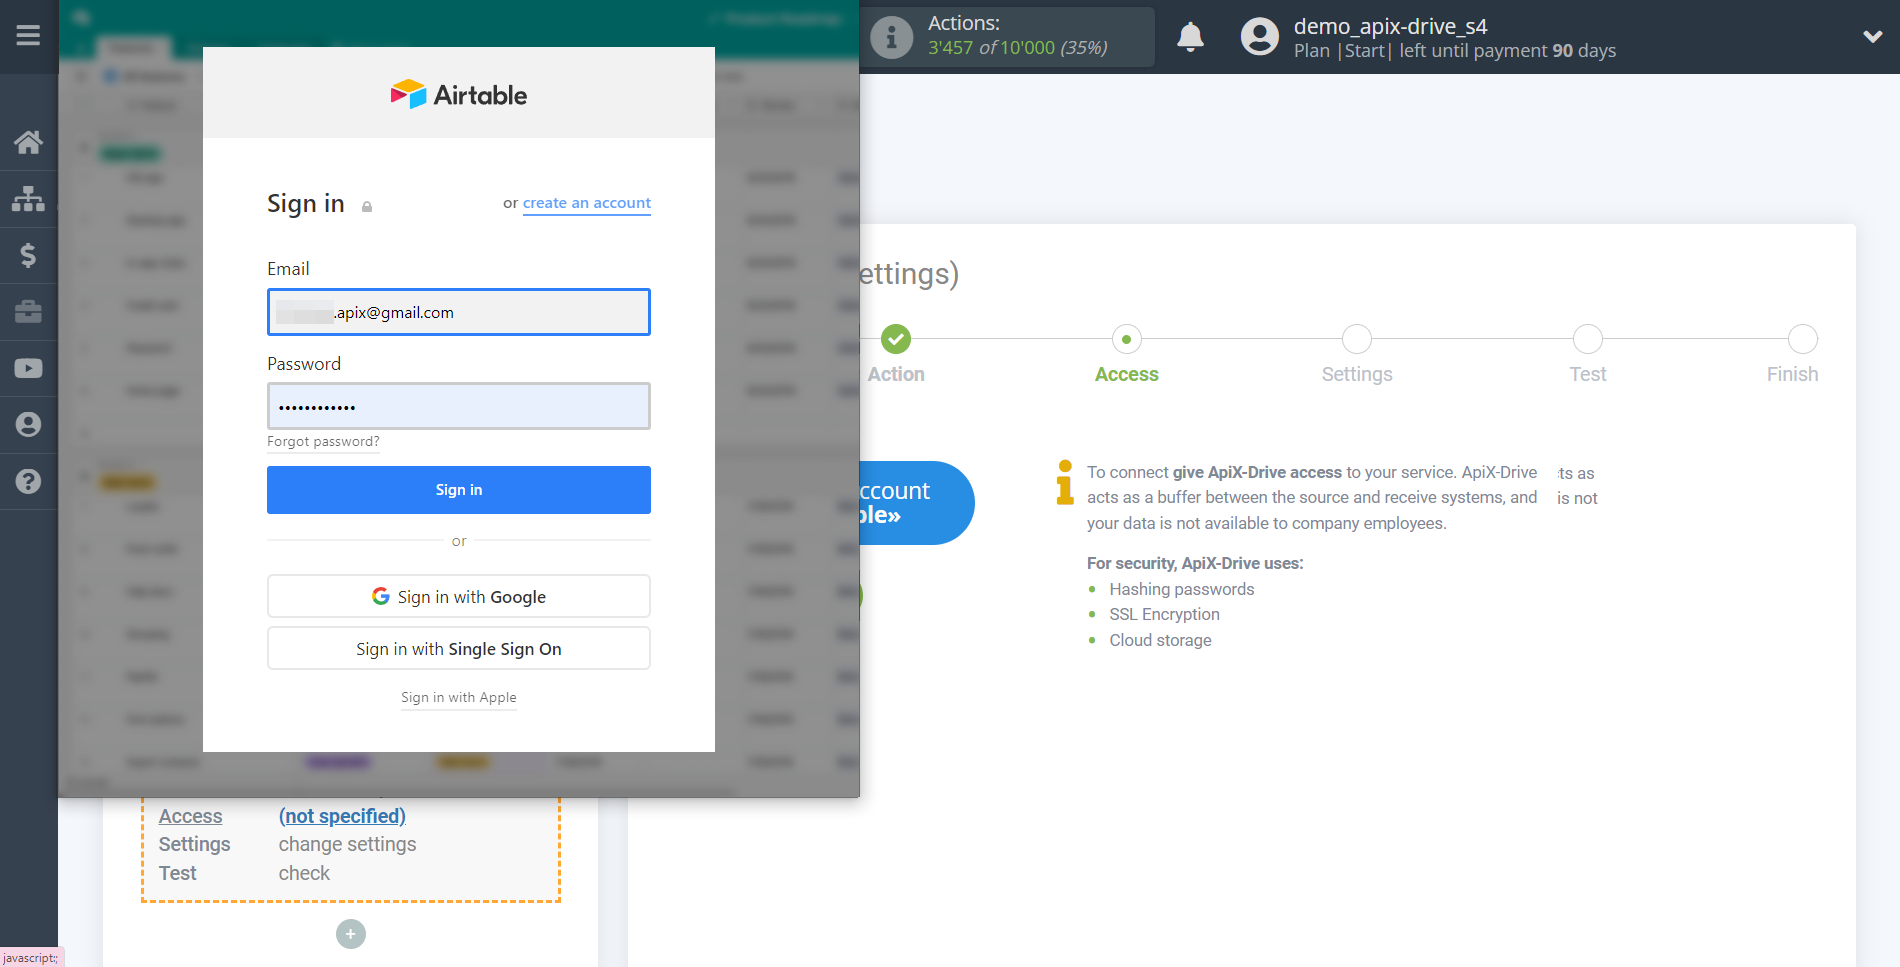Viewport: 1900px width, 967px height.
Task: Open the briefcase services icon
Action: click(x=28, y=311)
